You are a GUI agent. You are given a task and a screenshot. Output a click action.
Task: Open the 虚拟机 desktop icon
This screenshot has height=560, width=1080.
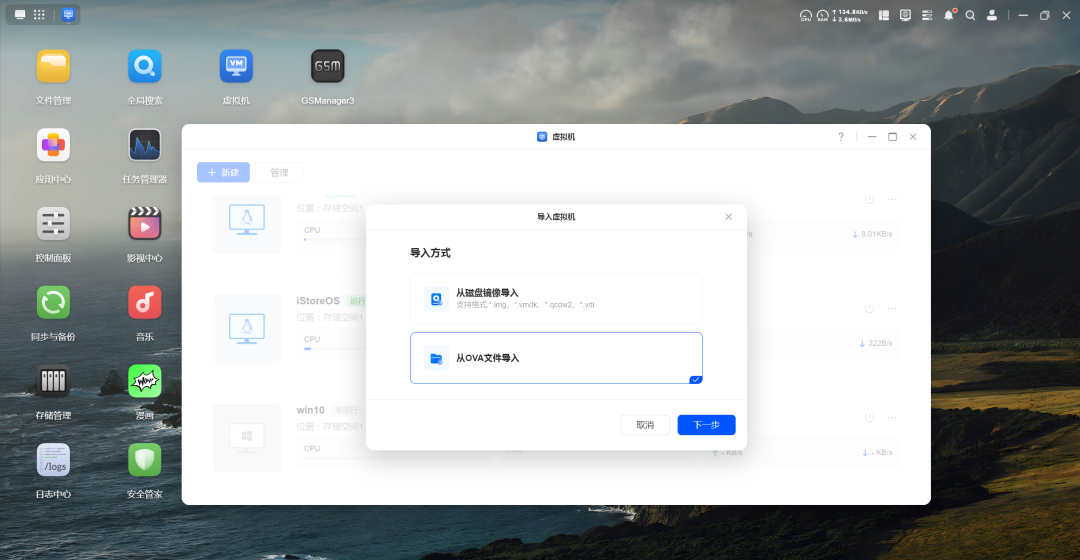coord(236,67)
